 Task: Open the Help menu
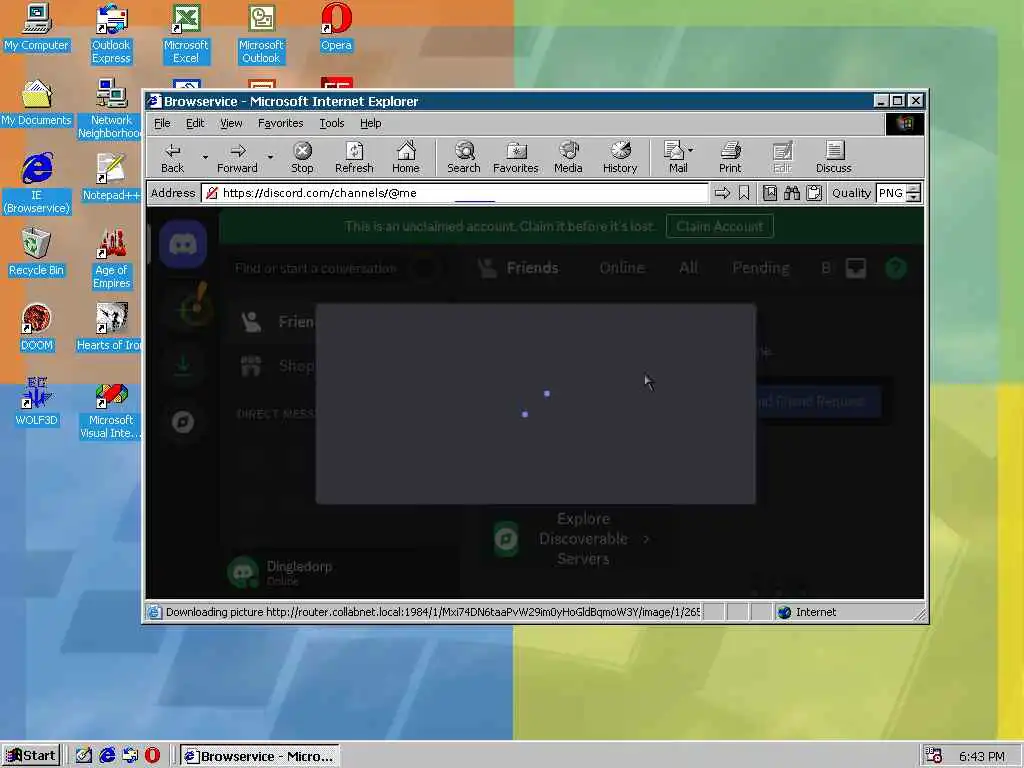point(370,123)
